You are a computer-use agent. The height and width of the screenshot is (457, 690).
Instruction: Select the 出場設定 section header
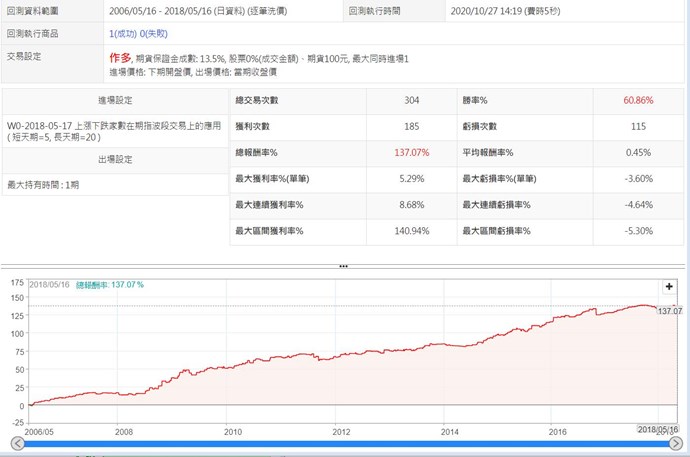(113, 160)
